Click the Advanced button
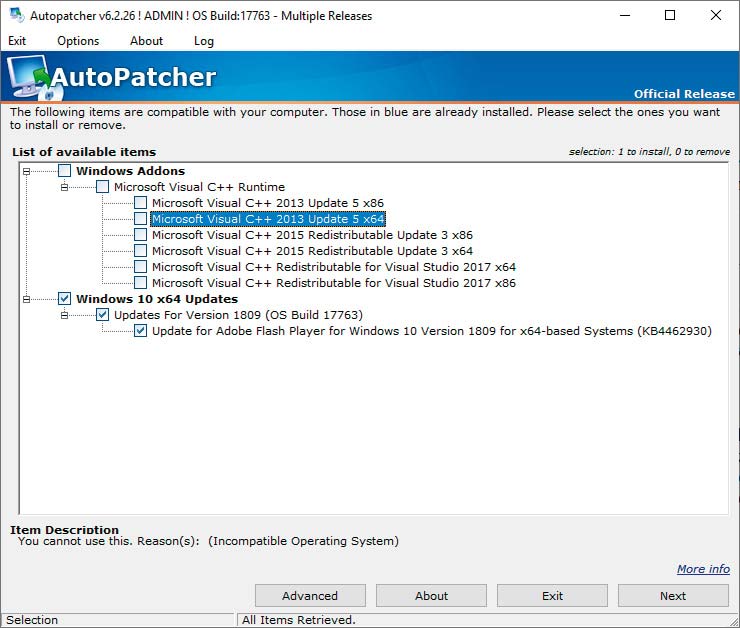This screenshot has height=628, width=740. pos(310,596)
